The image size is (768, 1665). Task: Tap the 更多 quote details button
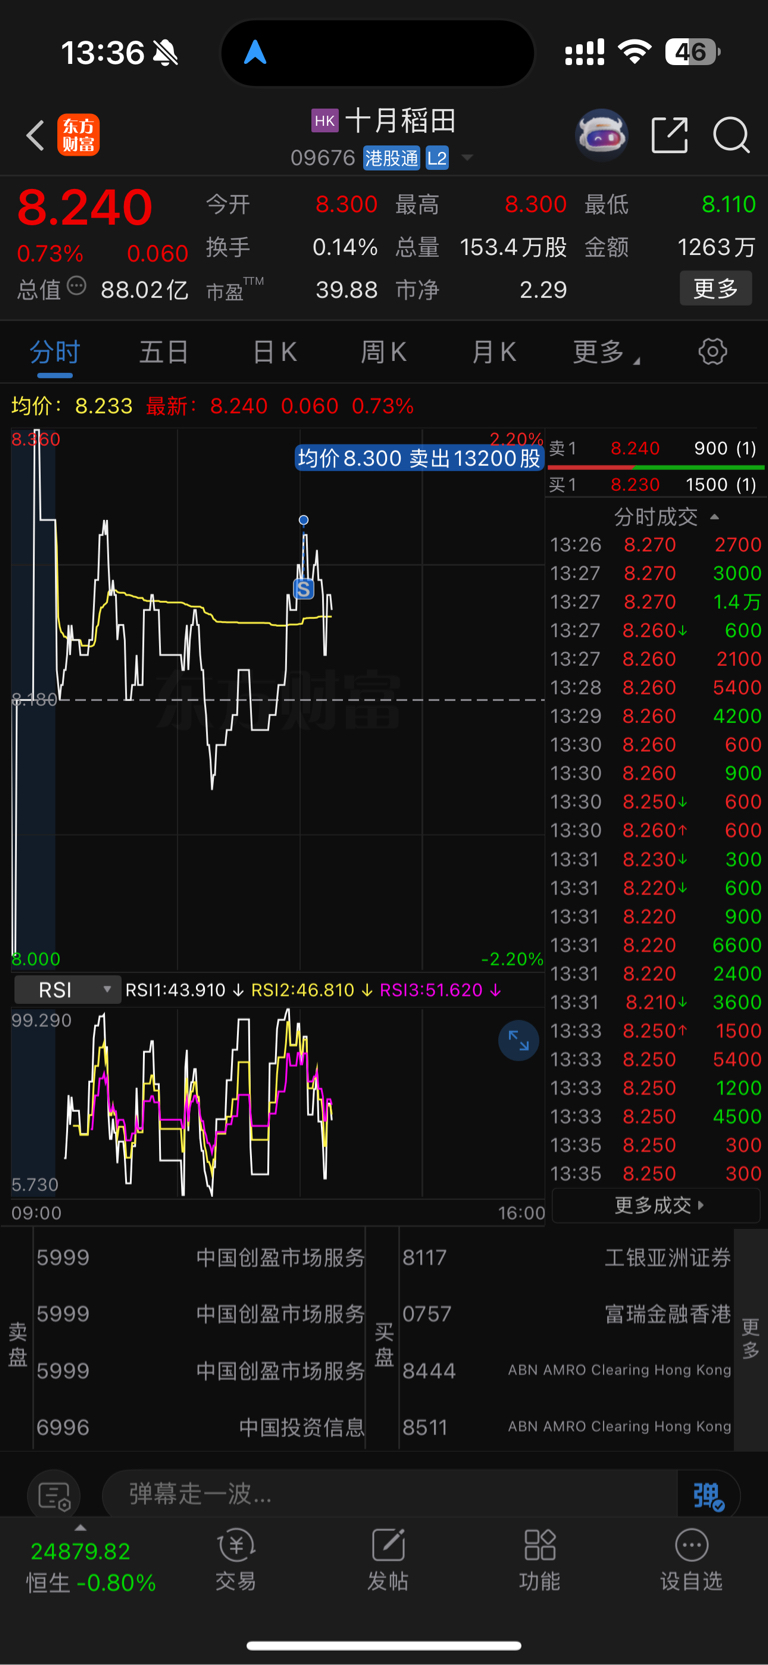pos(716,289)
